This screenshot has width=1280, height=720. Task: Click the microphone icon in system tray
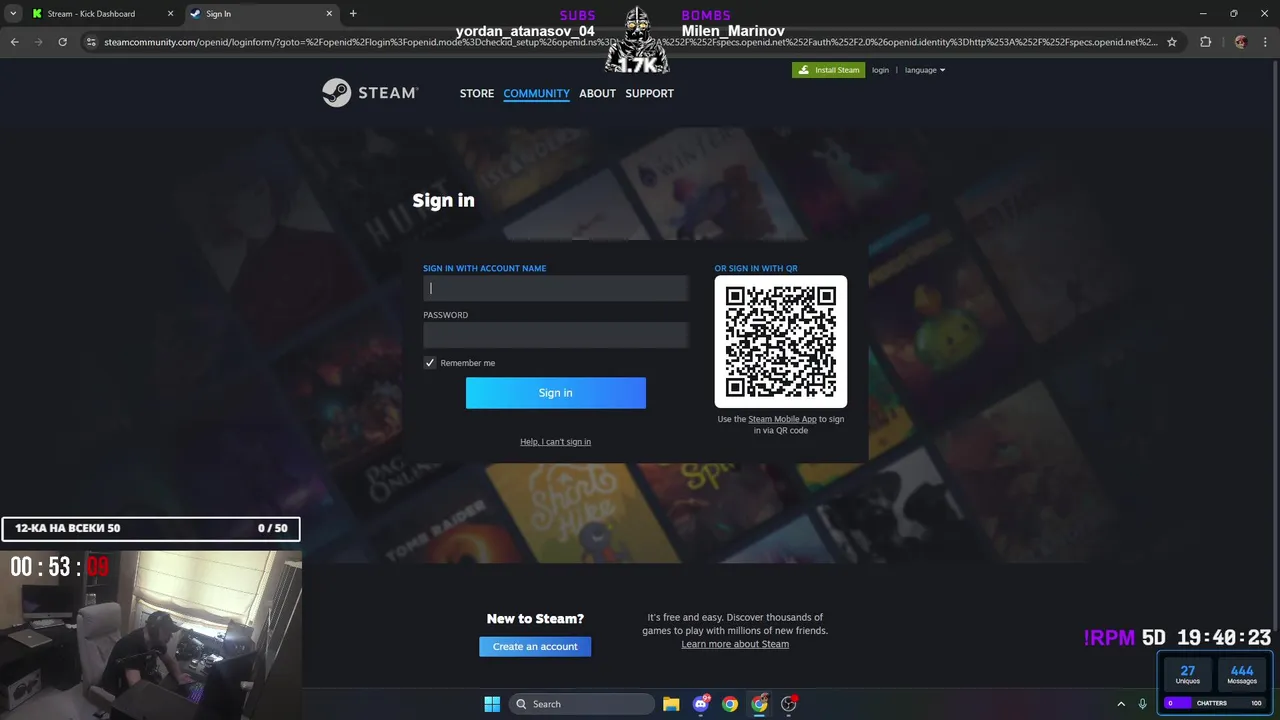point(1143,704)
